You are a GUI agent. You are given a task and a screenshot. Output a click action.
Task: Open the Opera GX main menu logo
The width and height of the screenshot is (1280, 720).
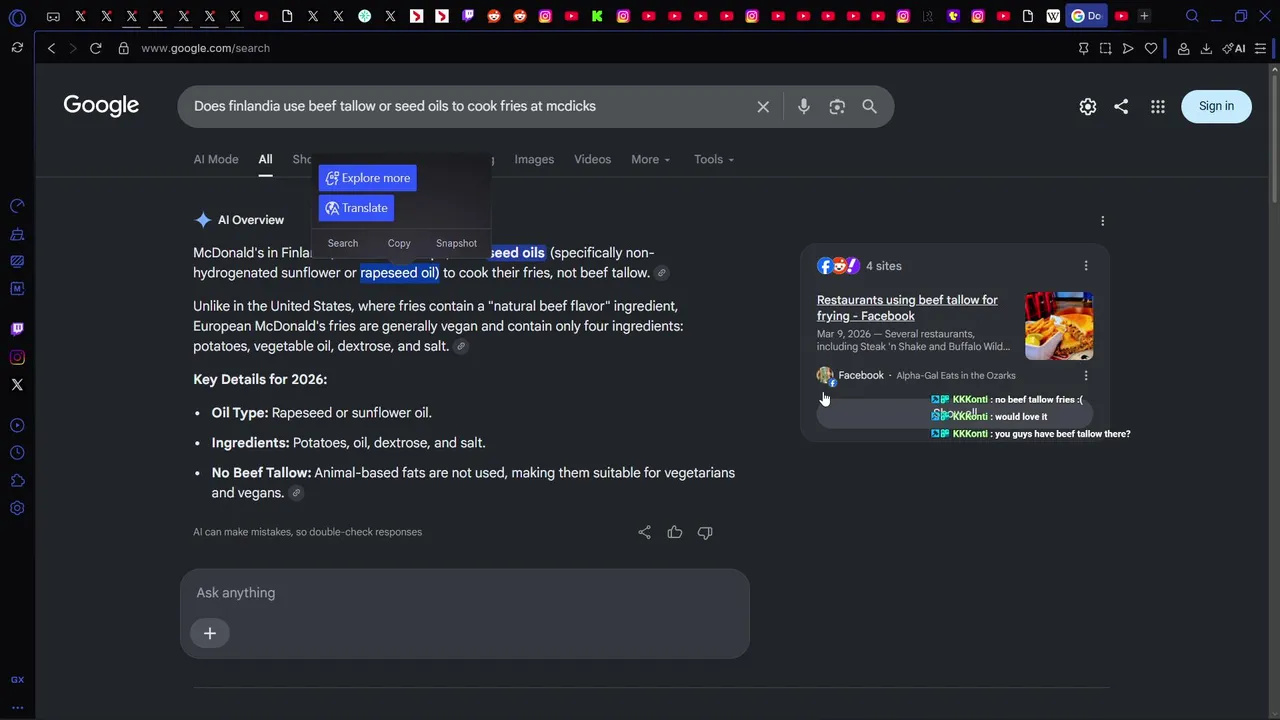[17, 17]
